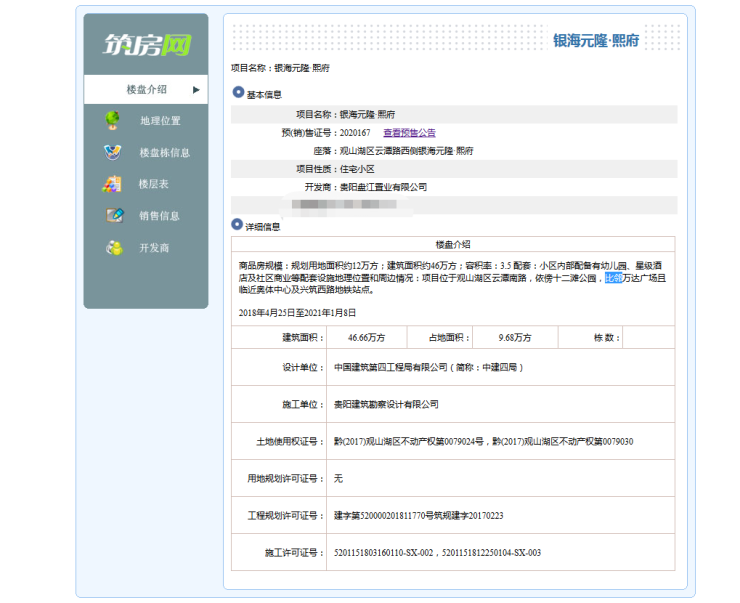Screen dimensions: 740x603
Task: Click the 占地面积 label cell
Action: pos(440,337)
